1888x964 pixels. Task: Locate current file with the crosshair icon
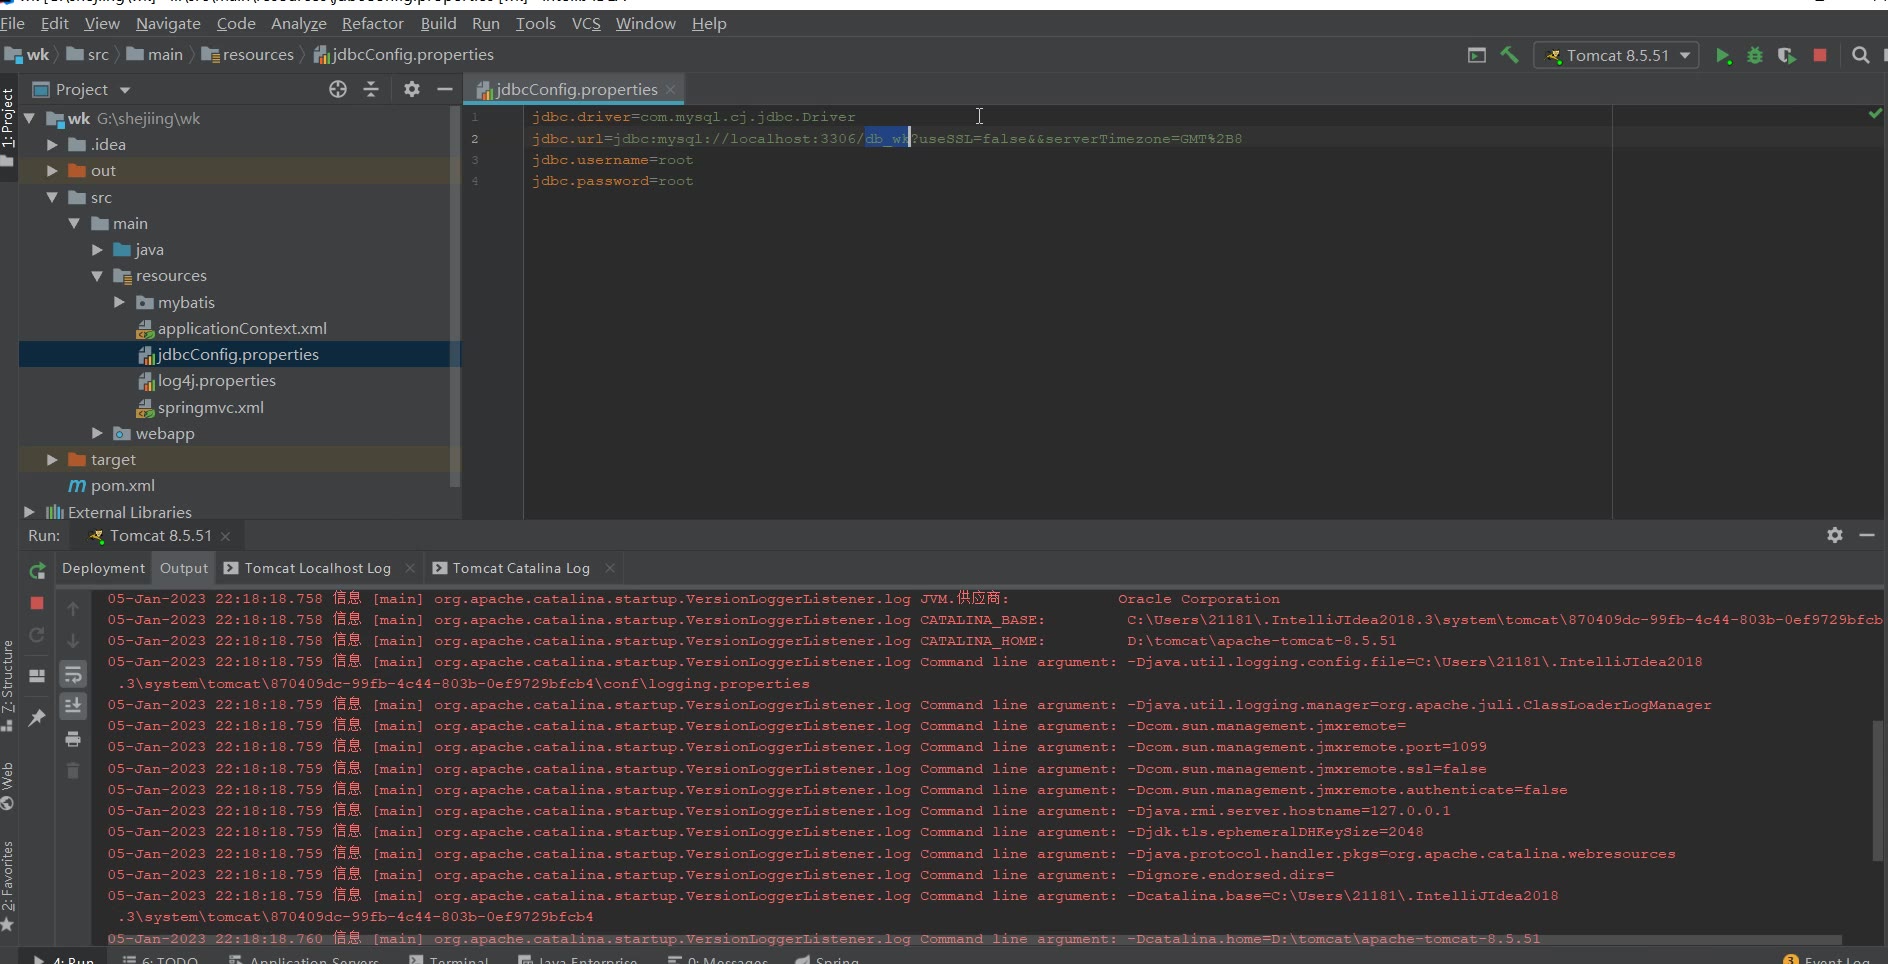338,89
